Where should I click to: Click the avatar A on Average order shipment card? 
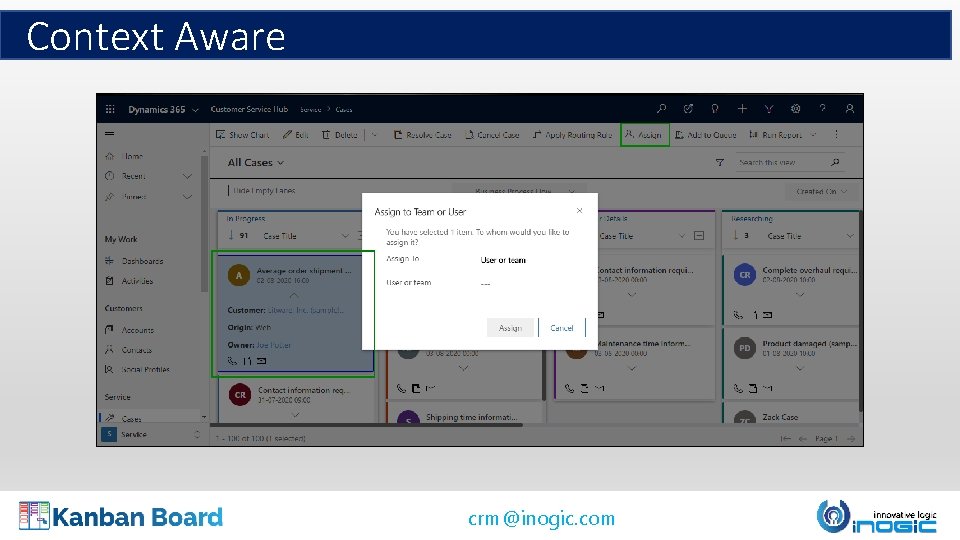tap(239, 276)
